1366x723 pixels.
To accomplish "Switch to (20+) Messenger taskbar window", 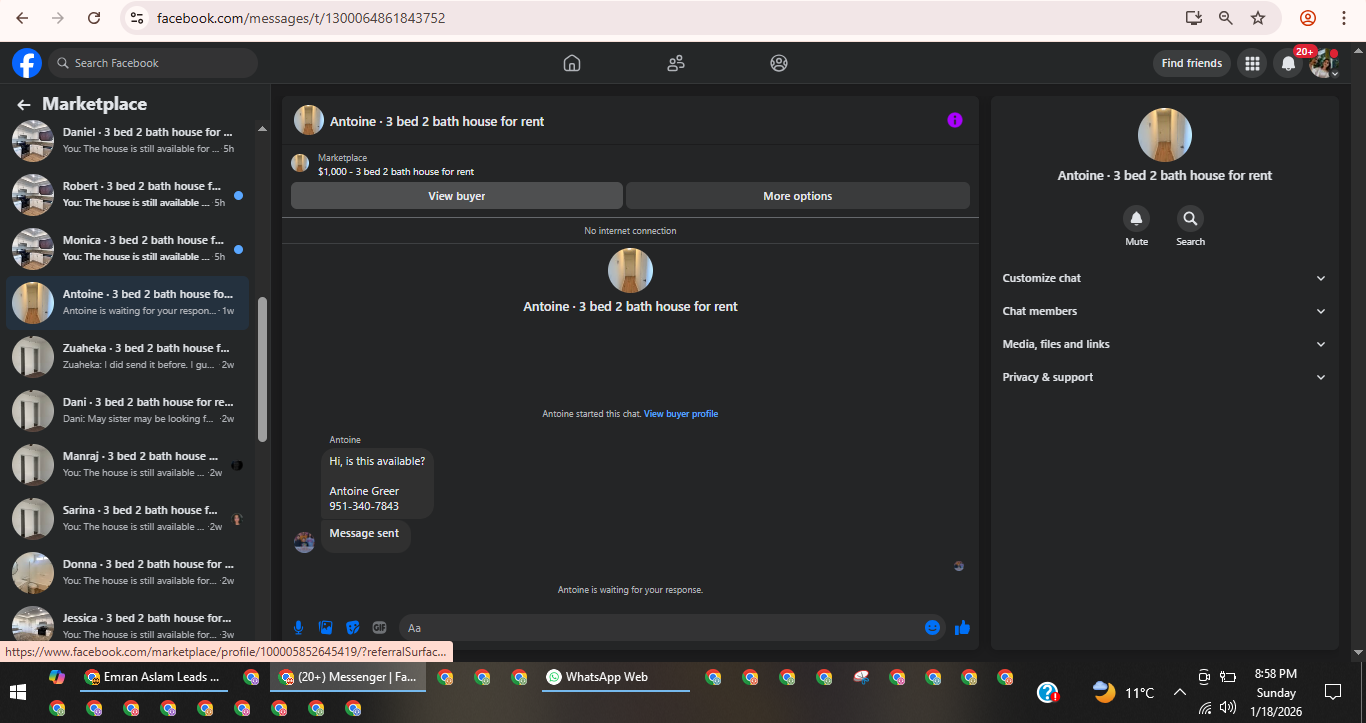I will click(x=348, y=677).
